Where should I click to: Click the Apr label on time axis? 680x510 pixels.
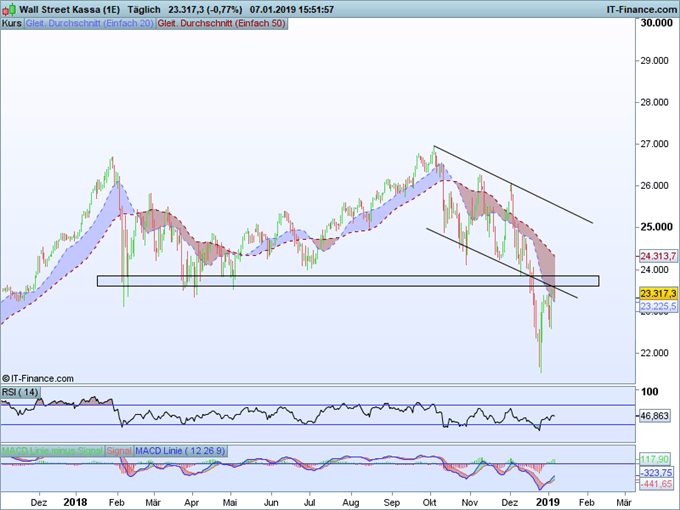(x=191, y=502)
